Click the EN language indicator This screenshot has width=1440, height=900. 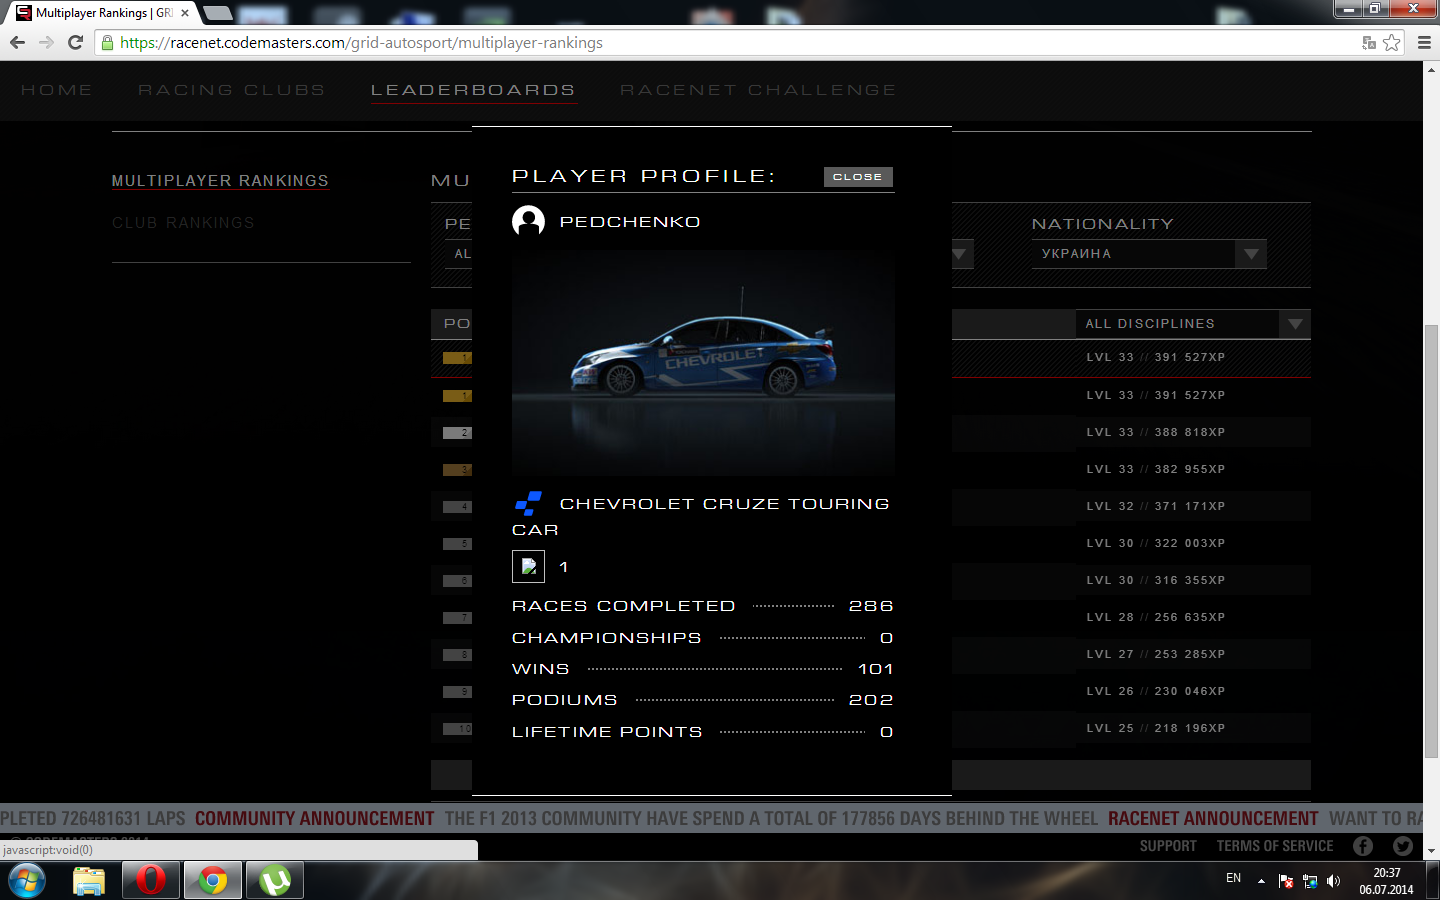click(x=1233, y=879)
